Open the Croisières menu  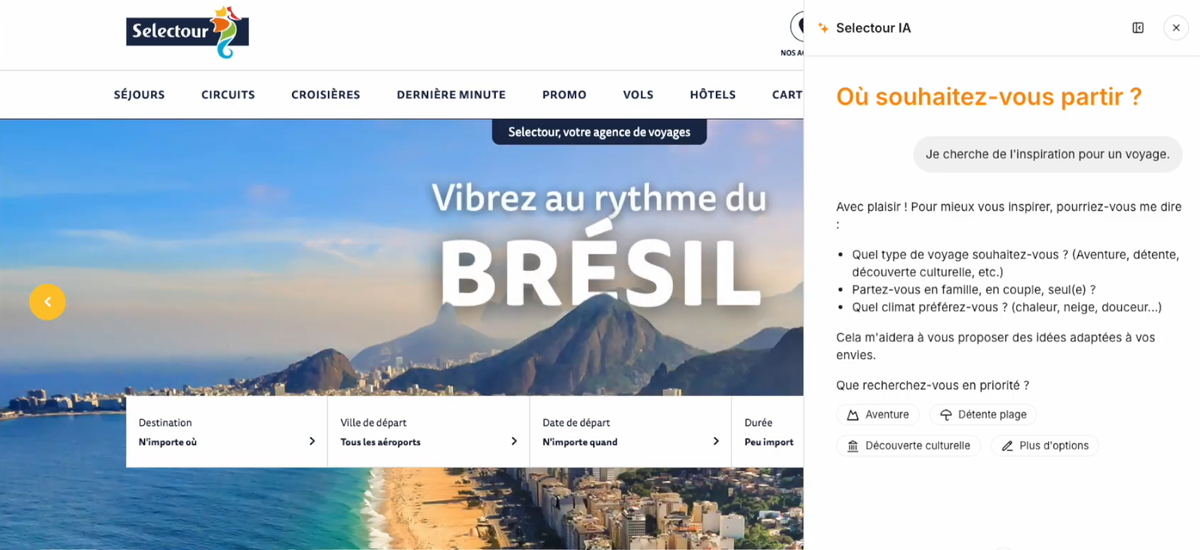[326, 95]
